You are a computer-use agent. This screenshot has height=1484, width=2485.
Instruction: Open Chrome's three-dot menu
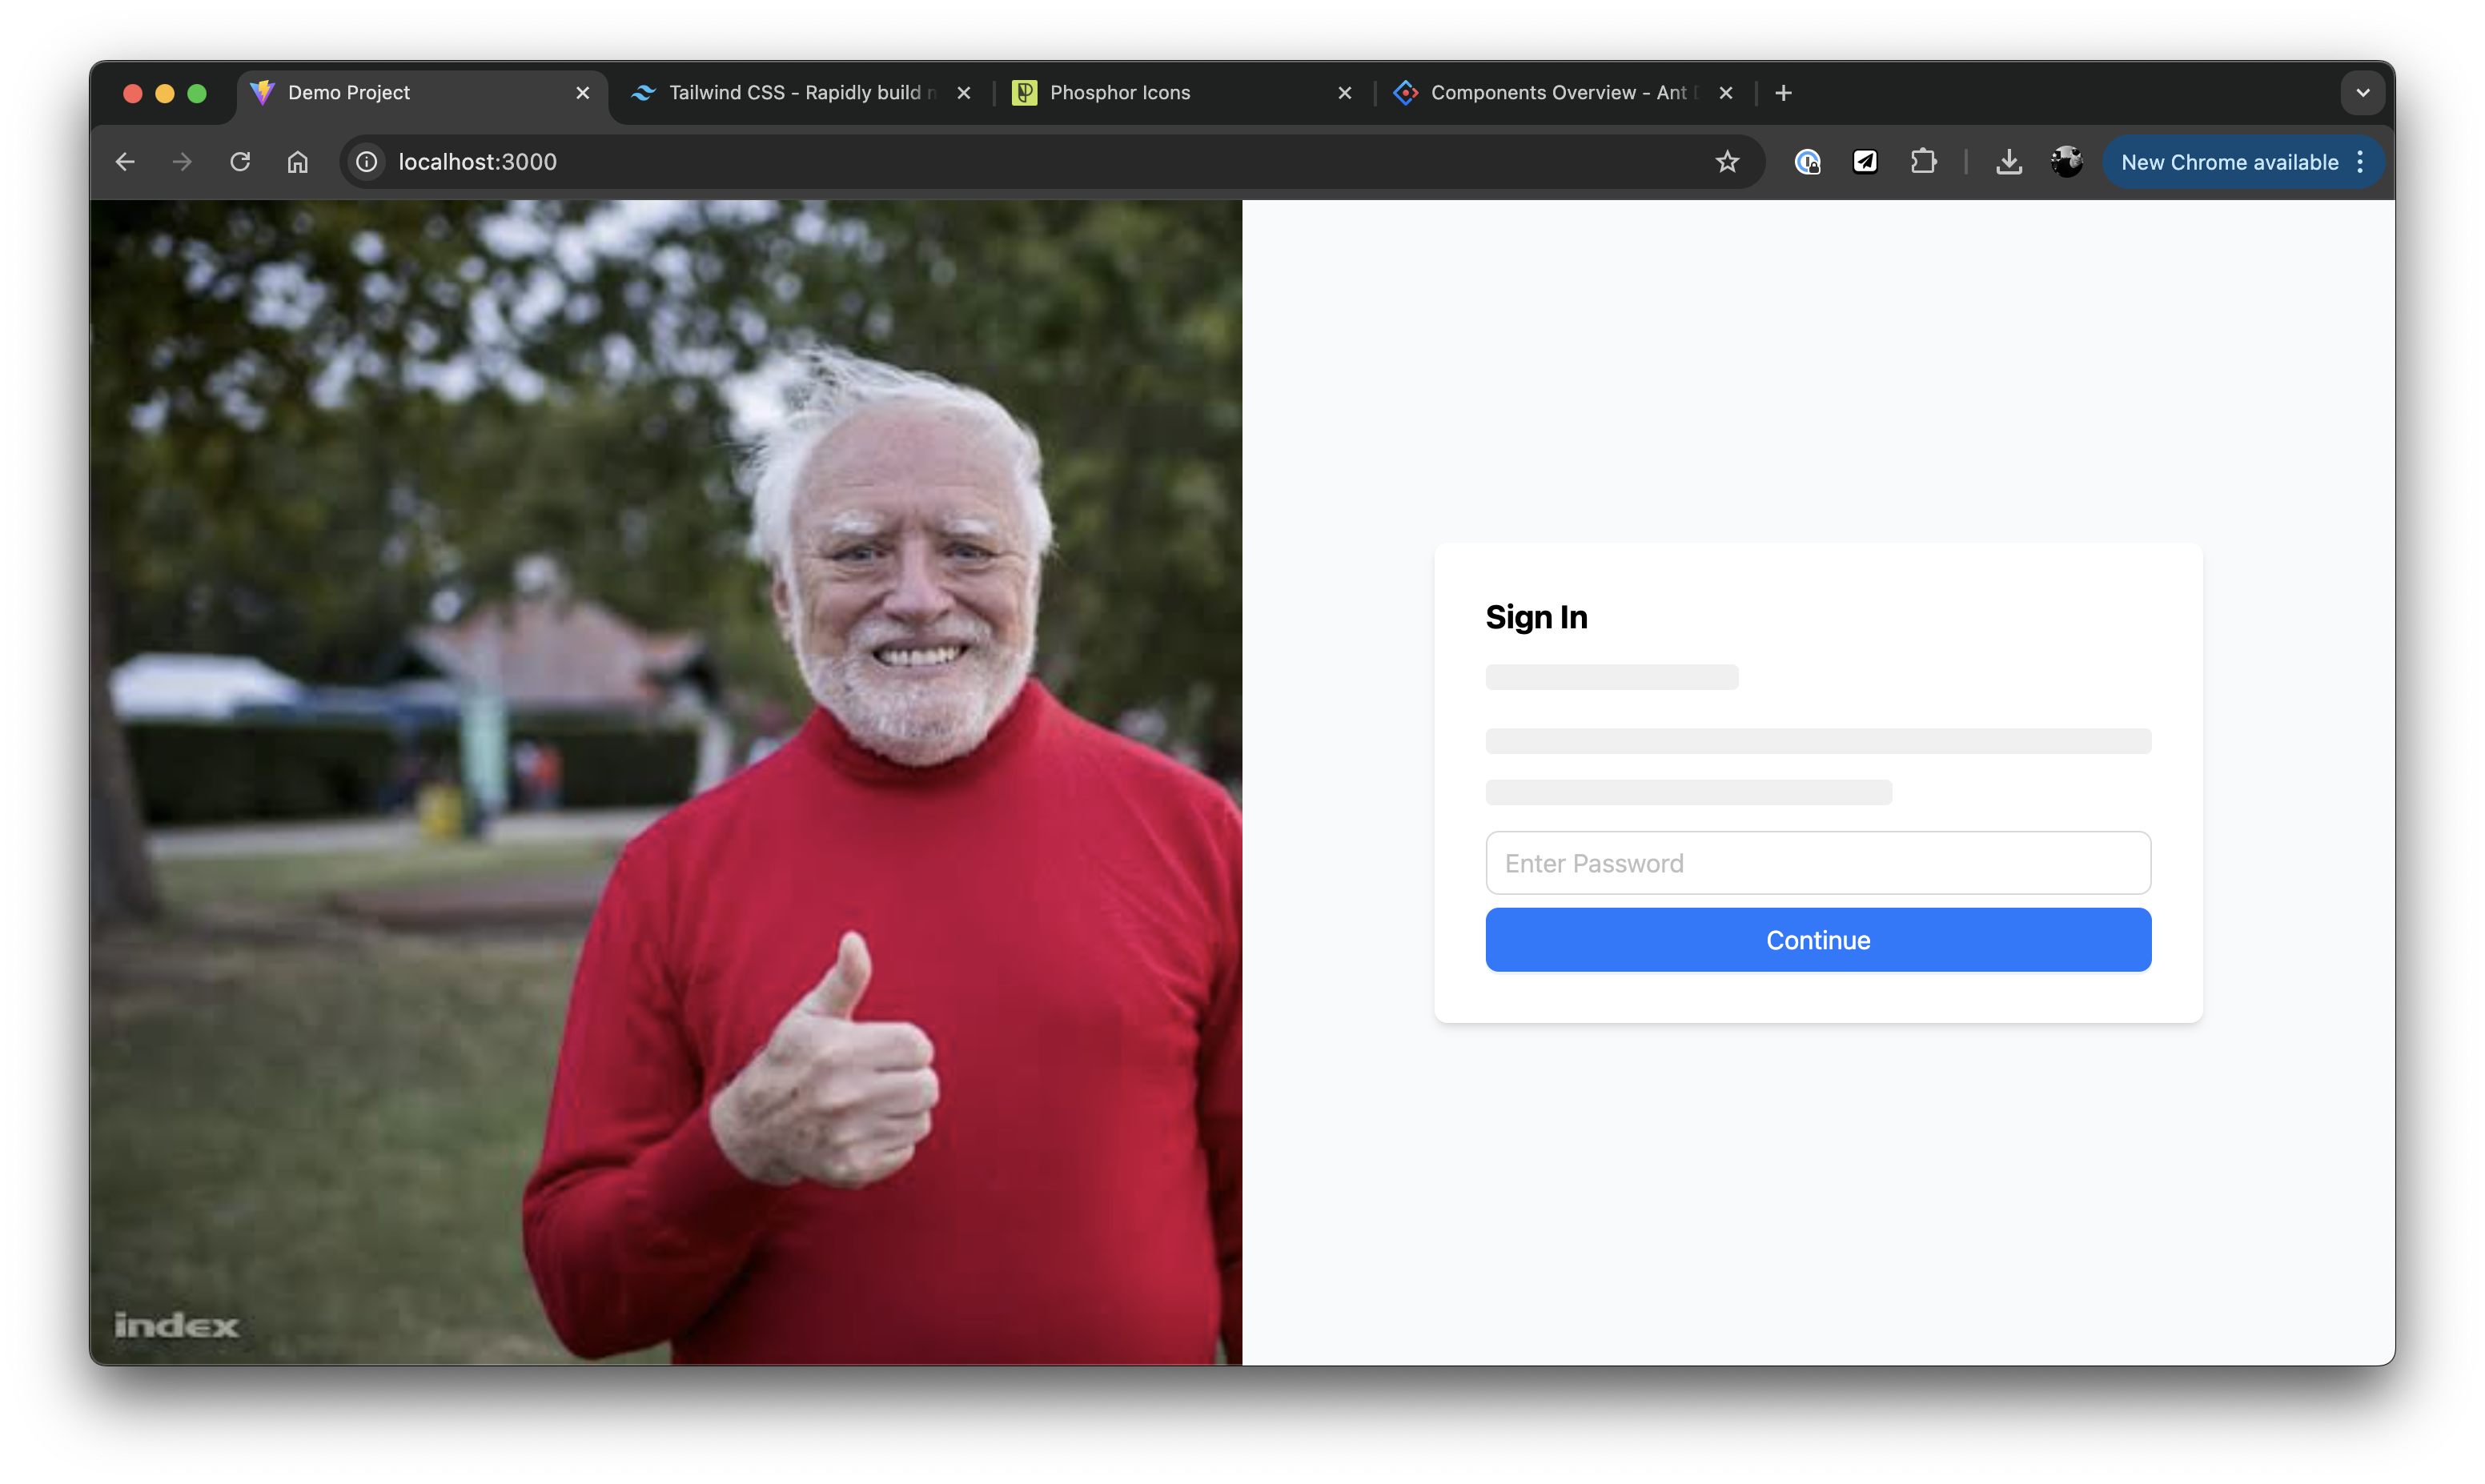point(2360,162)
